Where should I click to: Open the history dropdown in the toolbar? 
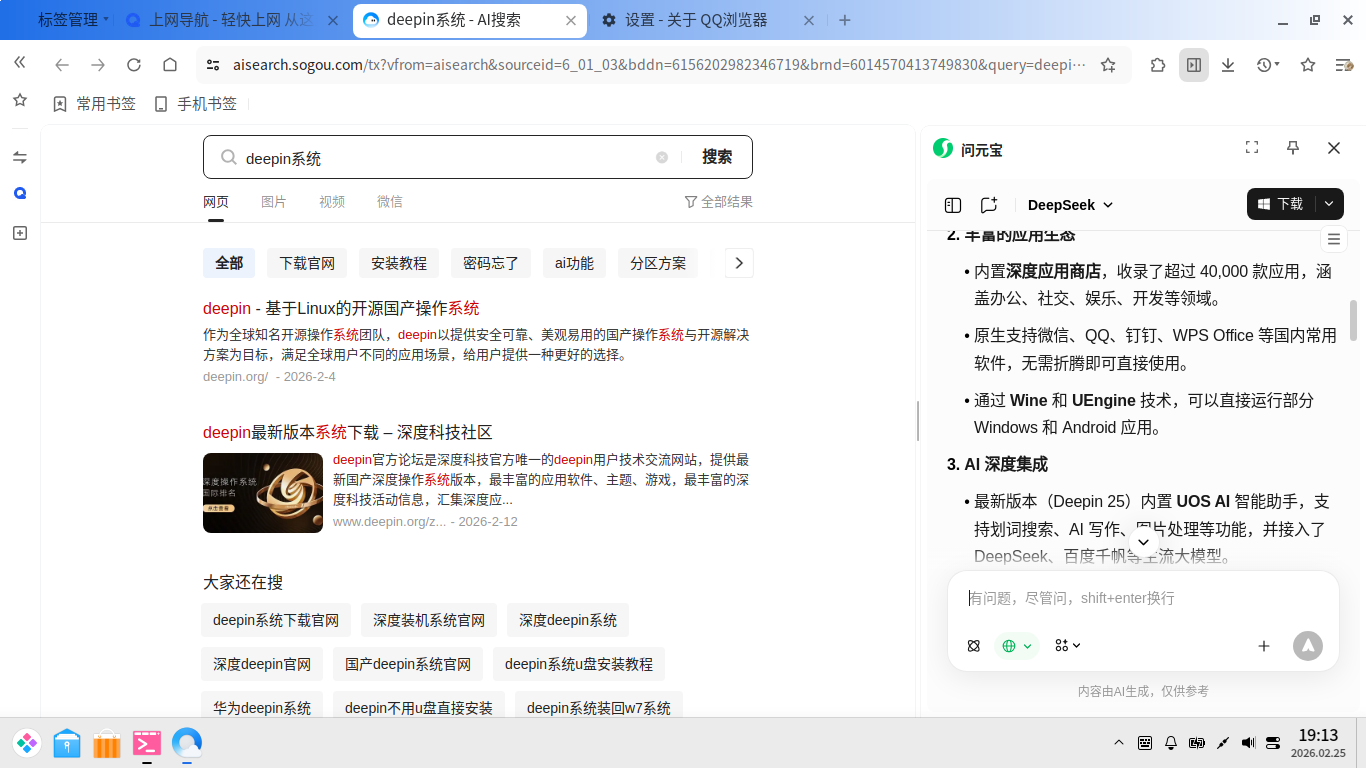click(1268, 65)
